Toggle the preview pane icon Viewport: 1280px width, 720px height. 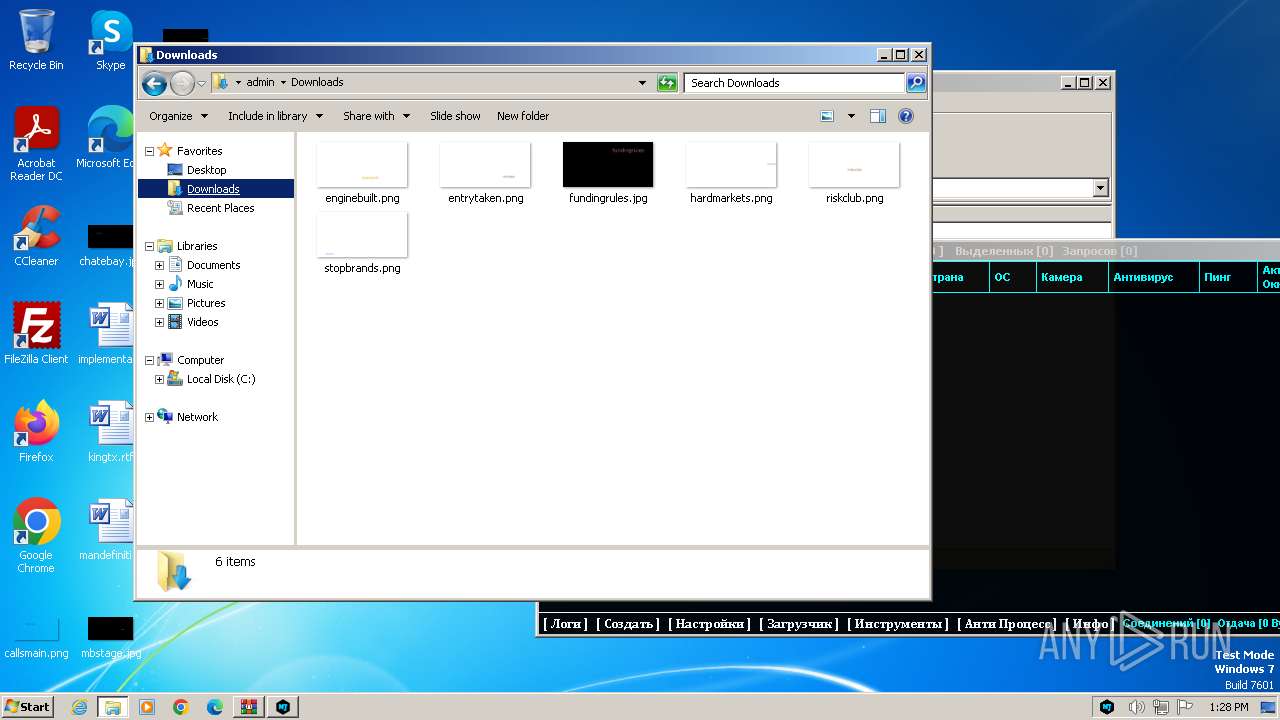pyautogui.click(x=877, y=116)
